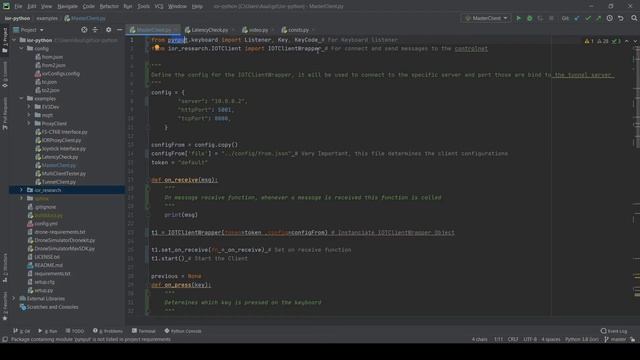Select MasterClient.py in project tree
This screenshot has height=360, width=640.
point(56,165)
